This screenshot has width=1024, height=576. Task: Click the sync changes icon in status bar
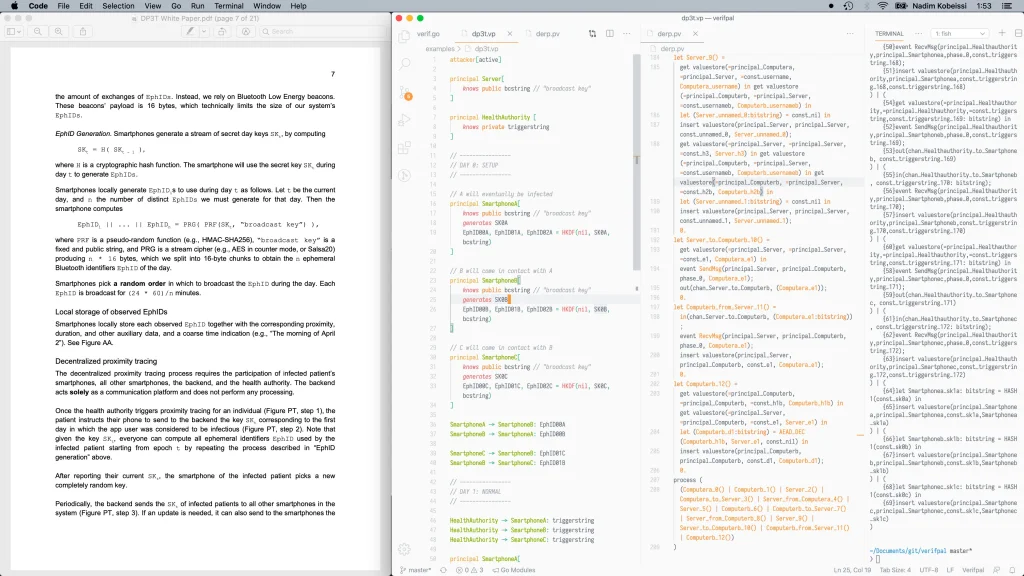point(443,570)
